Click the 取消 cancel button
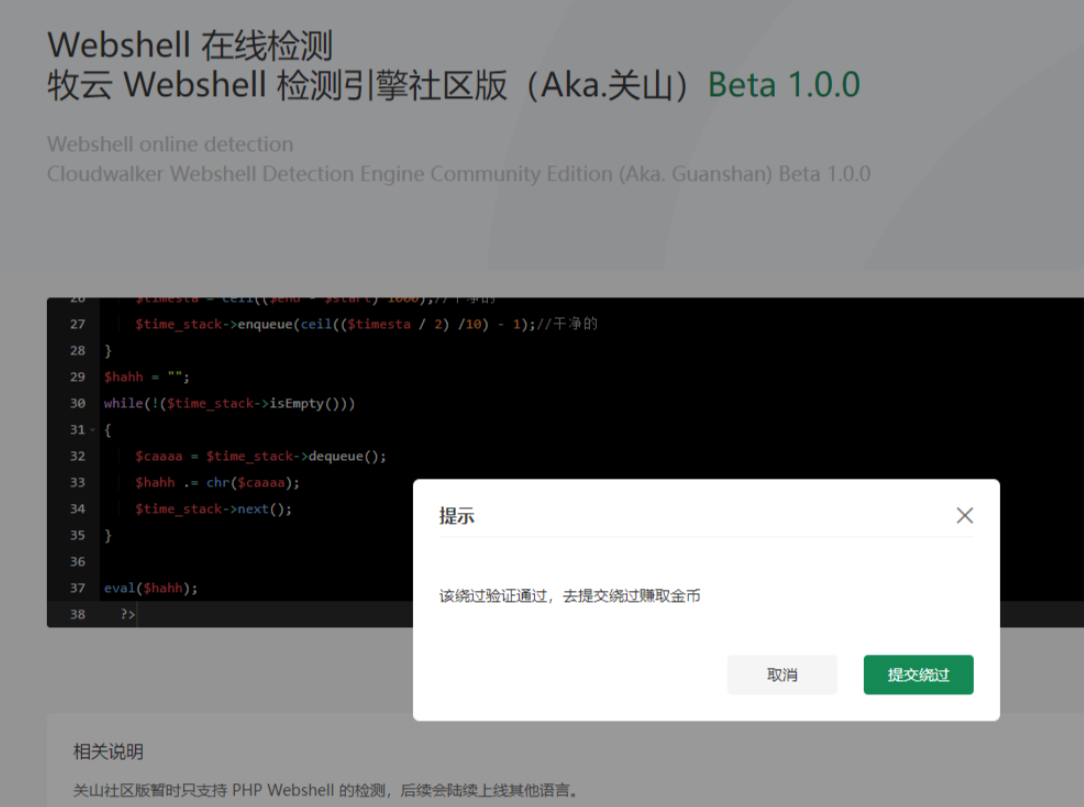Screen dimensions: 1084x807 (782, 674)
